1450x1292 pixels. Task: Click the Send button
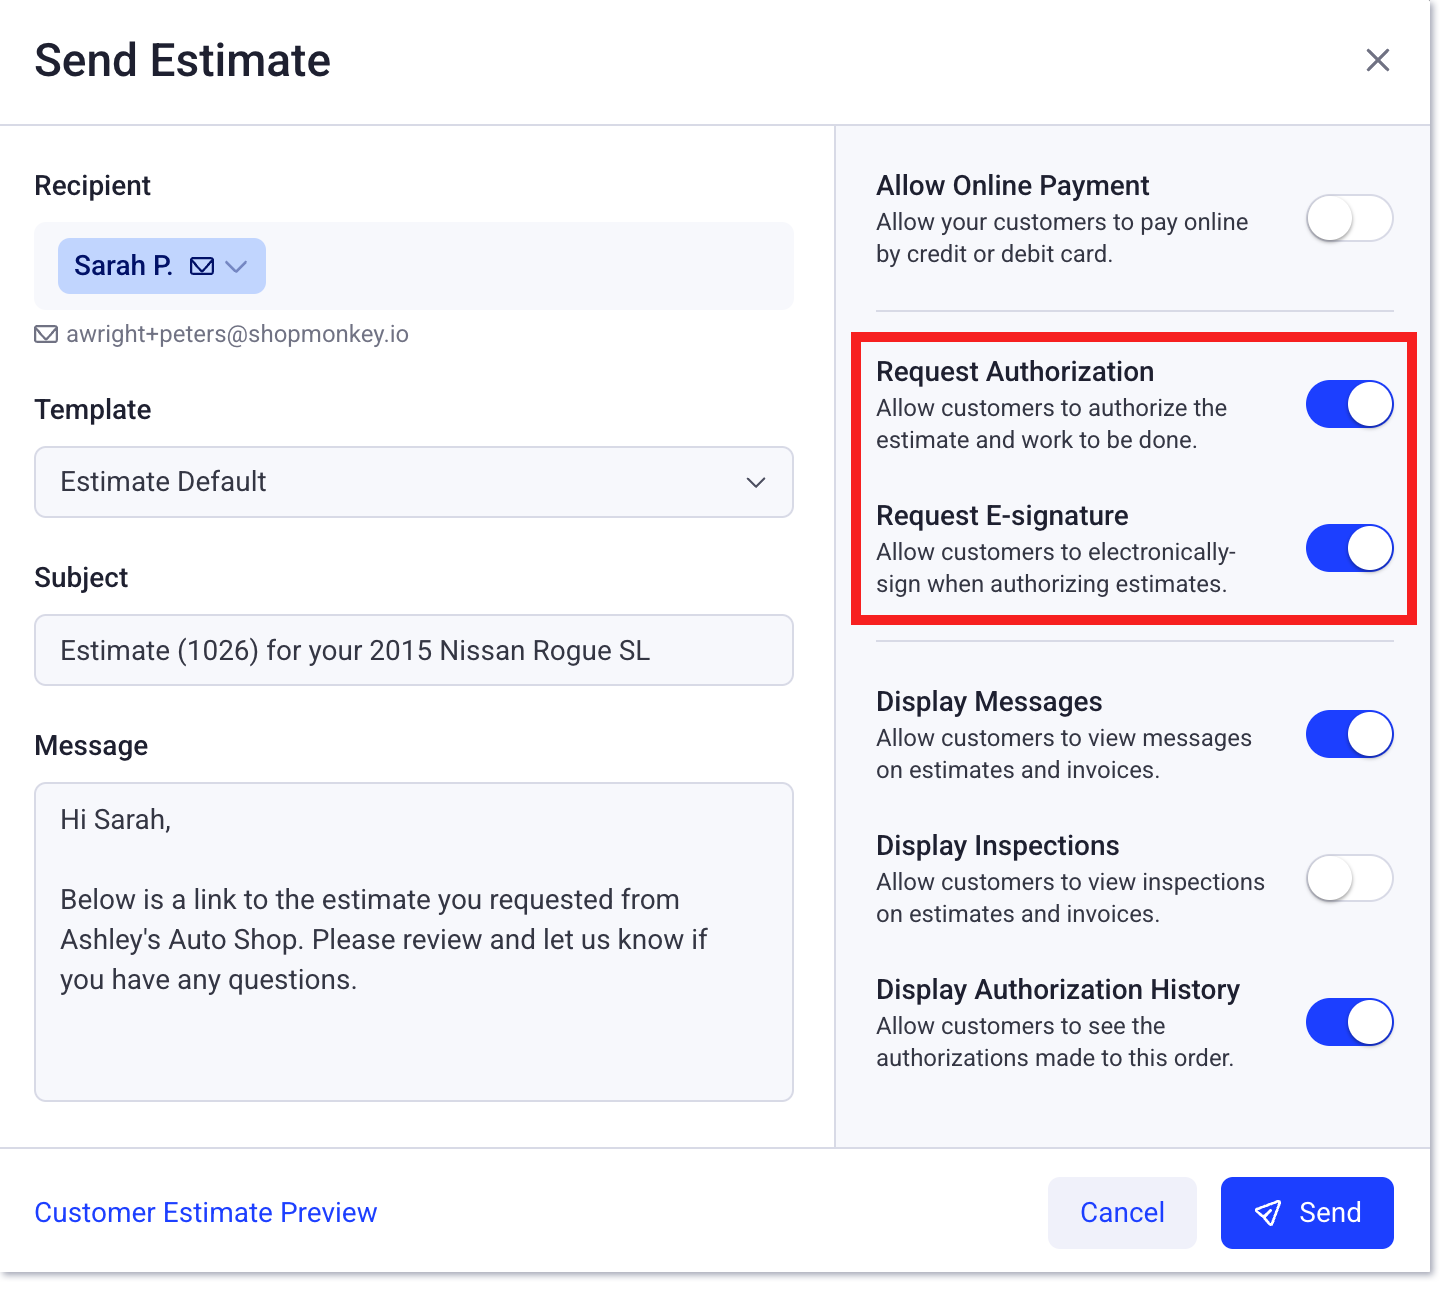click(x=1307, y=1212)
